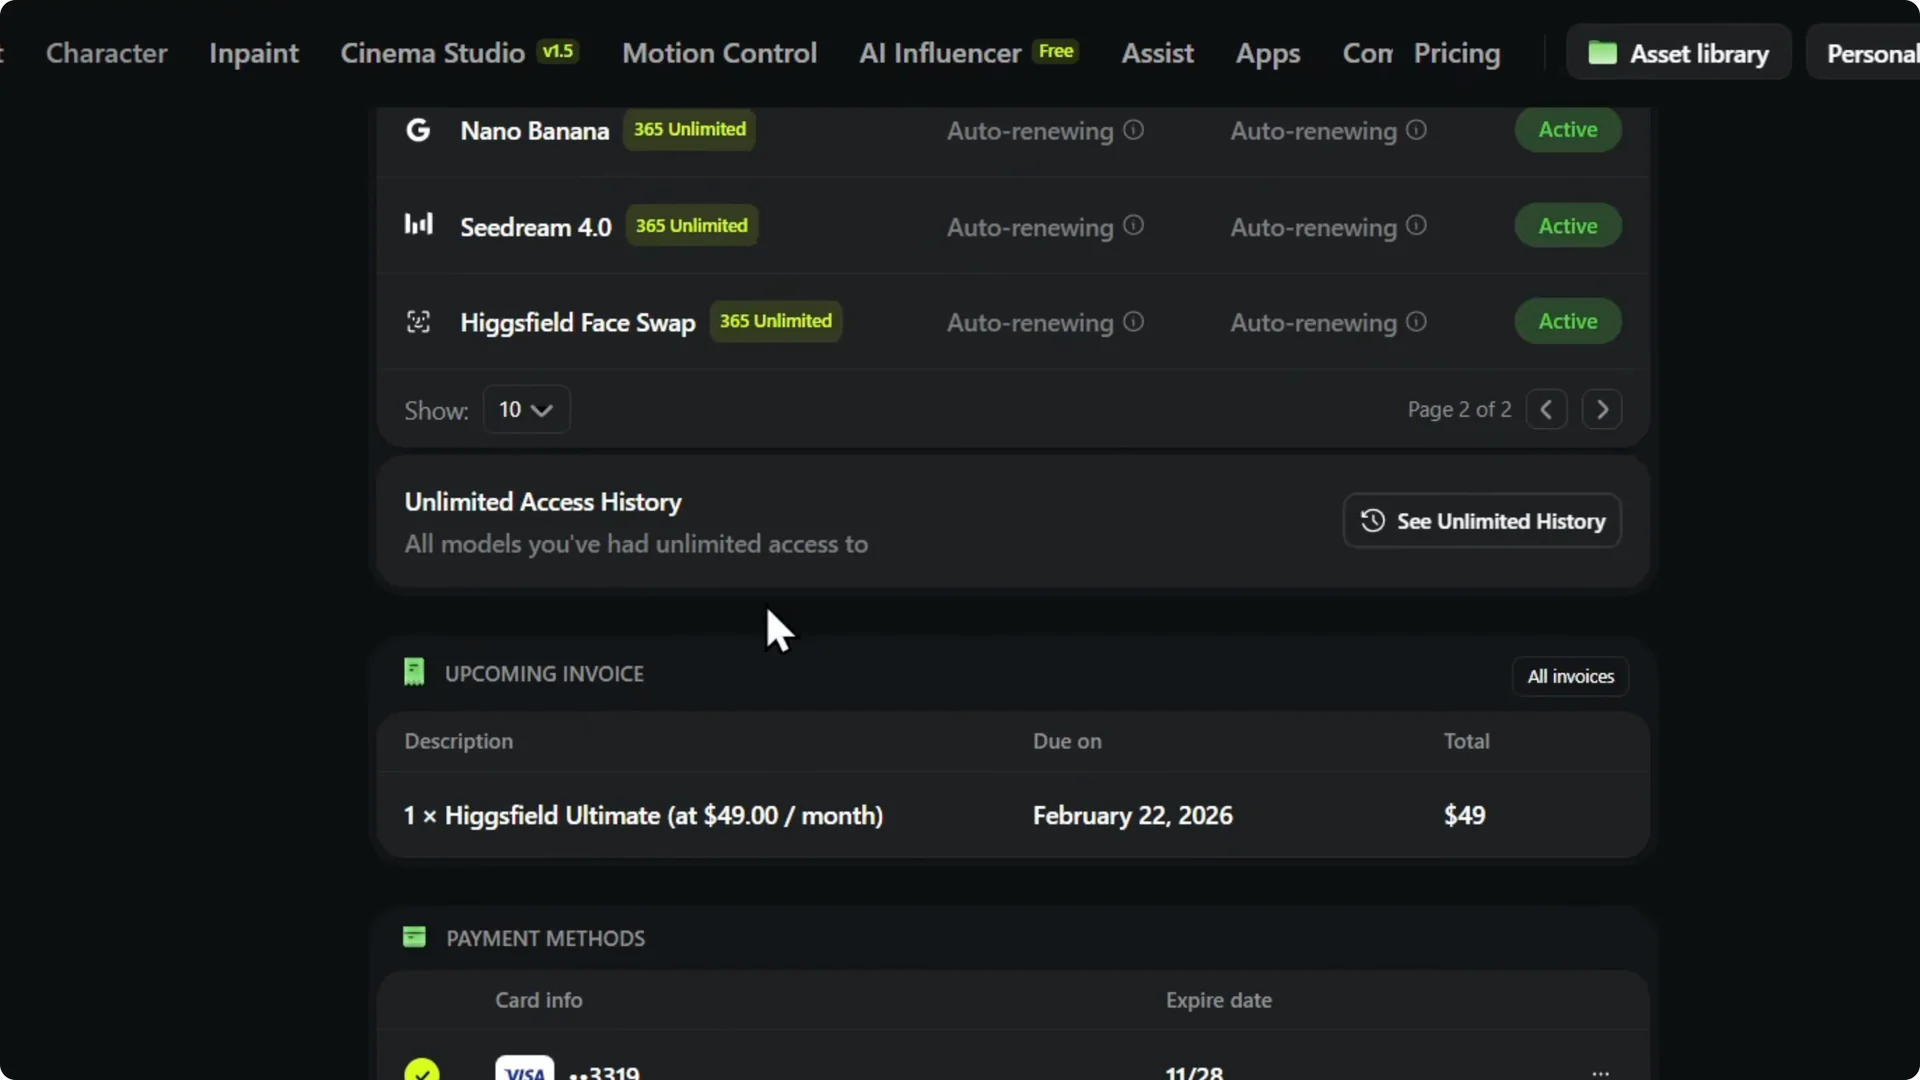
Task: Click the Asset library folder icon
Action: tap(1604, 53)
